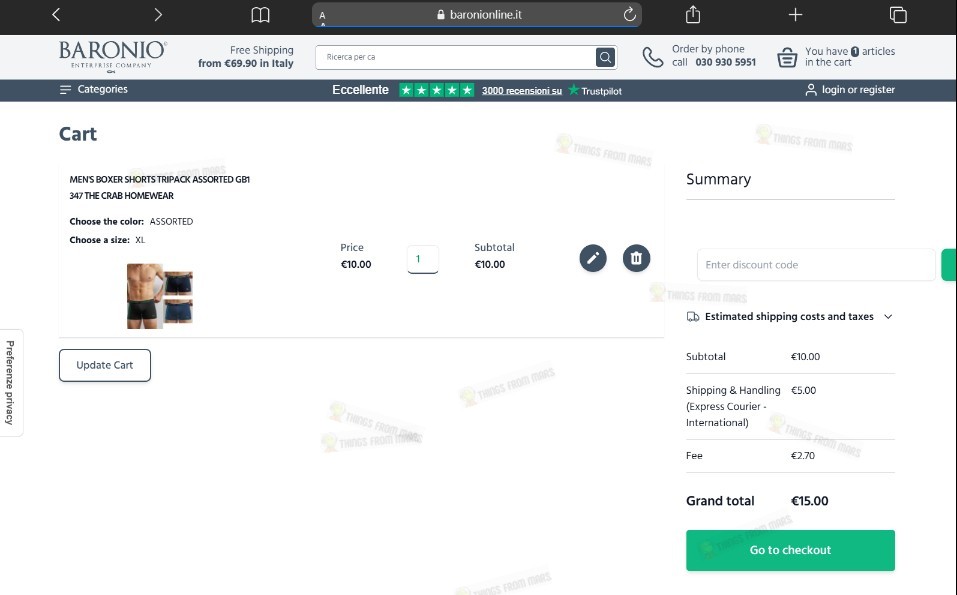
Task: Open the Preferenze privacy side tab
Action: coord(10,383)
